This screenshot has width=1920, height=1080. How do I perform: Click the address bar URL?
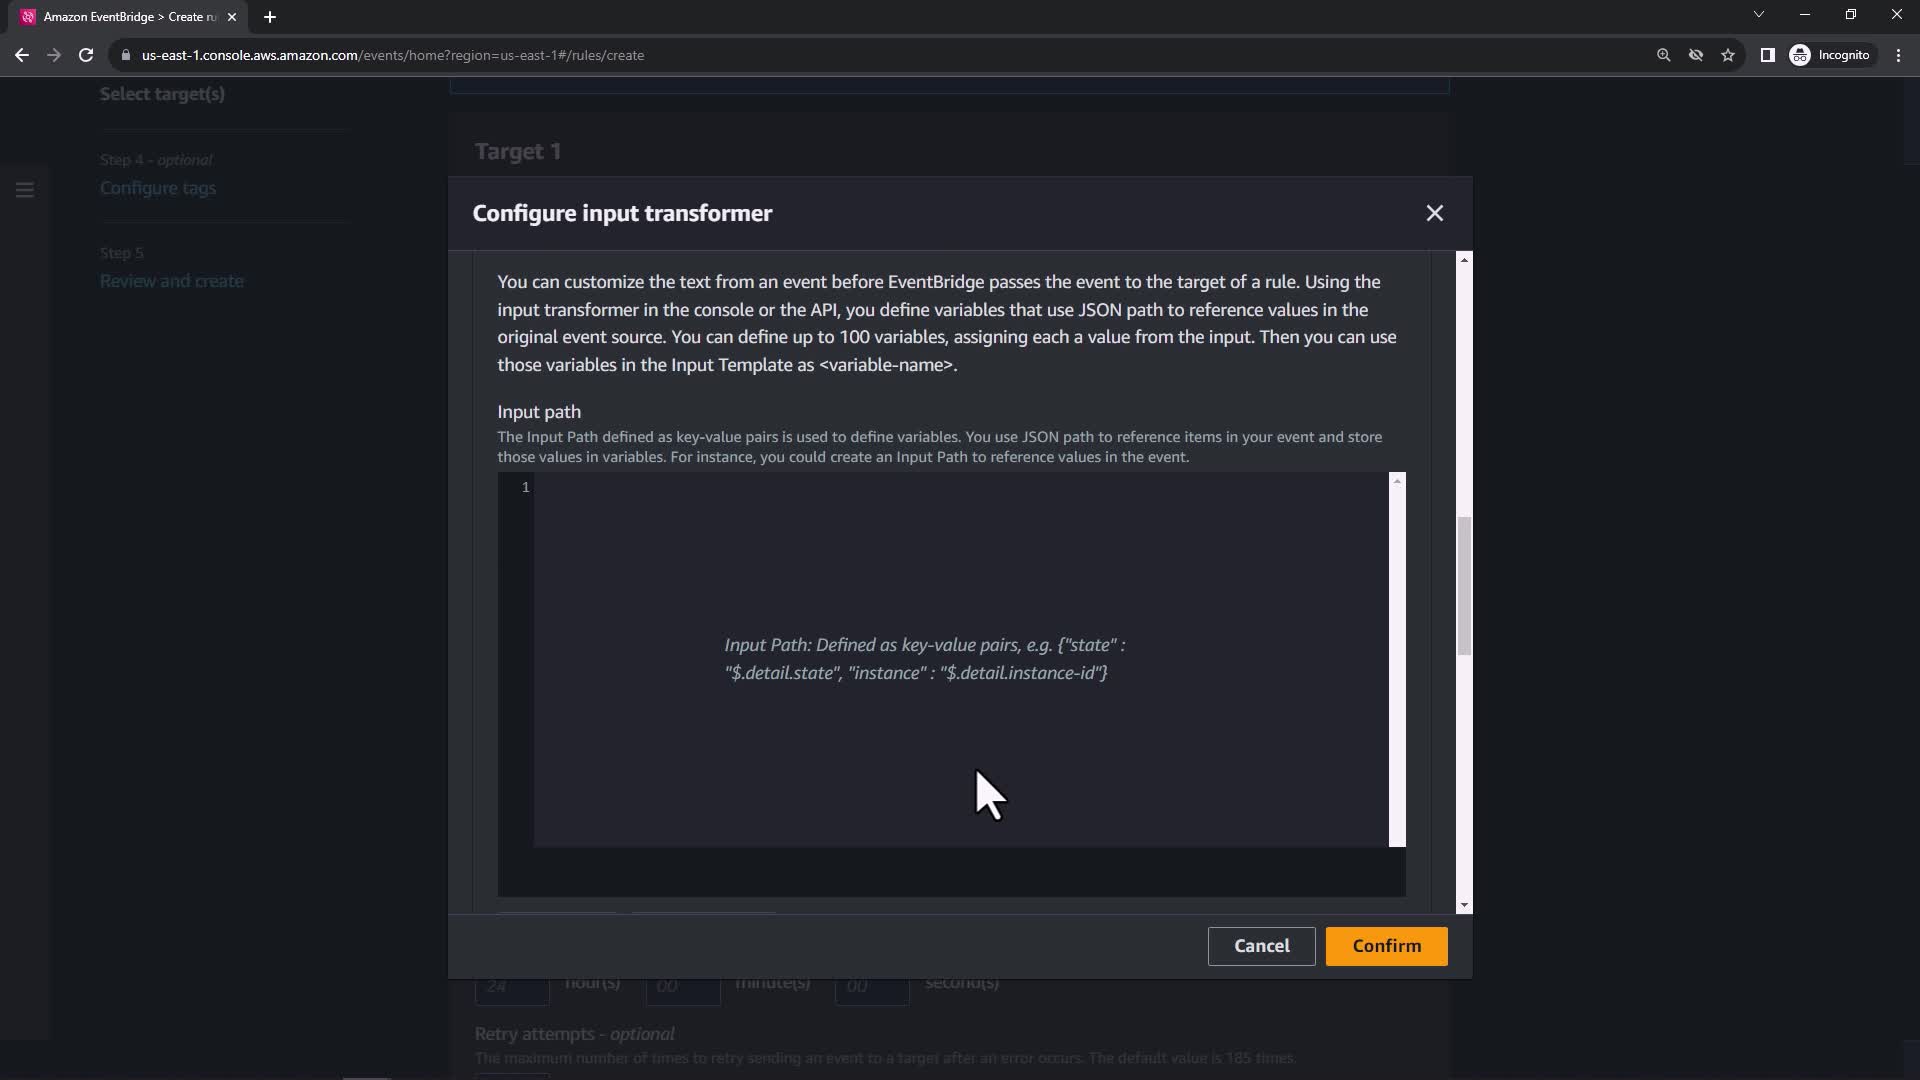pos(392,55)
